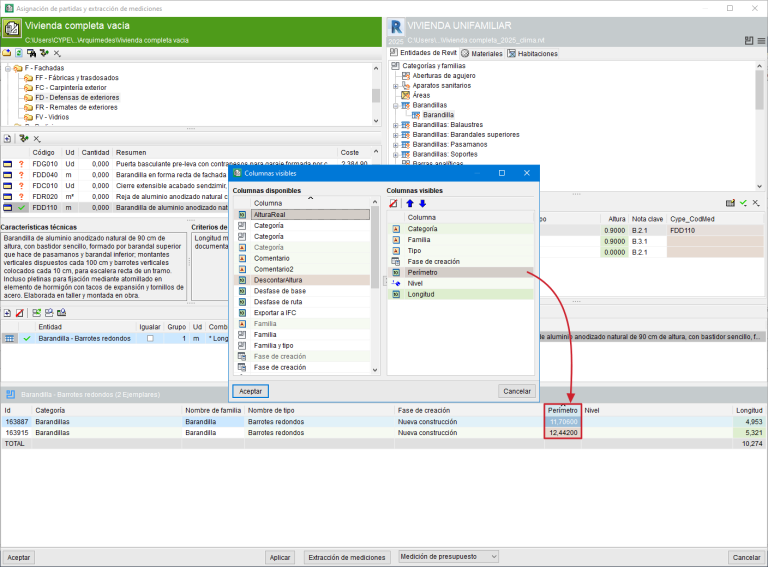The width and height of the screenshot is (768, 567).
Task: Maximize the Columnas visibles dialog
Action: 502,173
